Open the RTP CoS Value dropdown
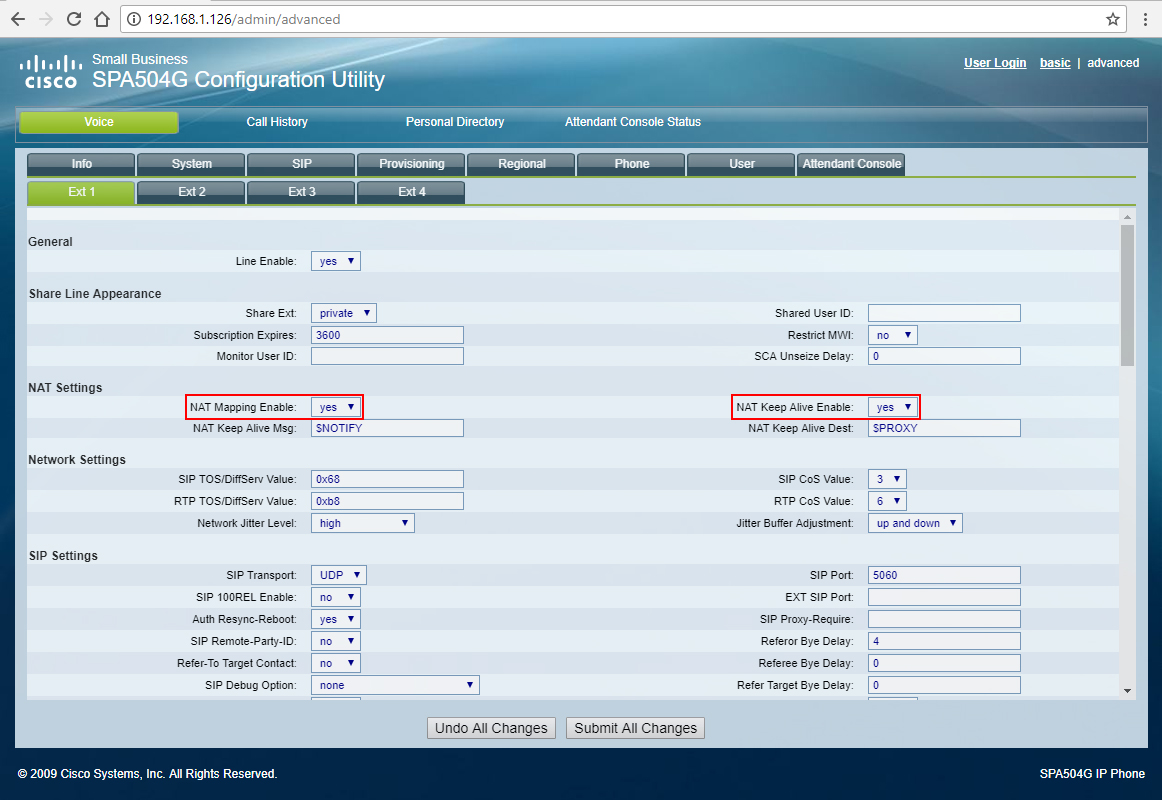This screenshot has height=800, width=1162. point(887,501)
